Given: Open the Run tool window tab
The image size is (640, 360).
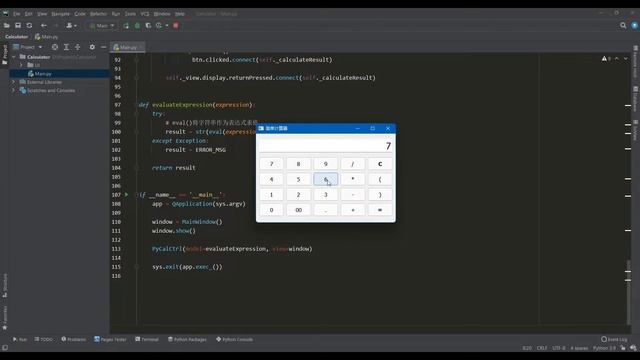Looking at the screenshot, I should (x=20, y=340).
